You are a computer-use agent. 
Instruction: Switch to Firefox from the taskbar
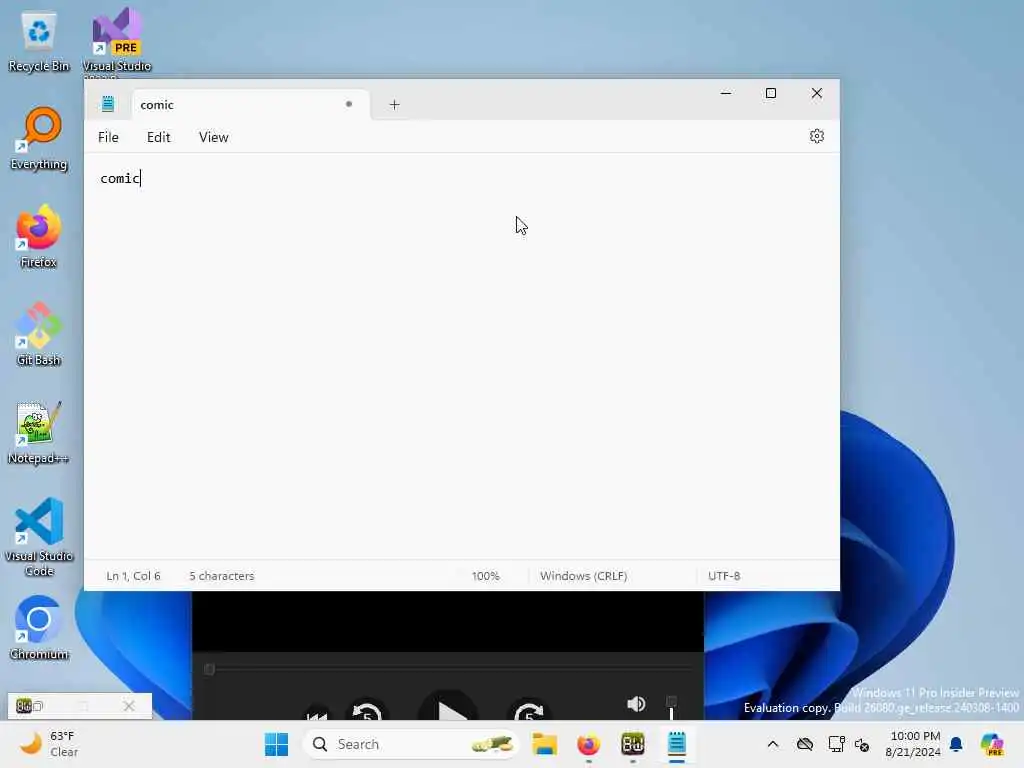588,744
